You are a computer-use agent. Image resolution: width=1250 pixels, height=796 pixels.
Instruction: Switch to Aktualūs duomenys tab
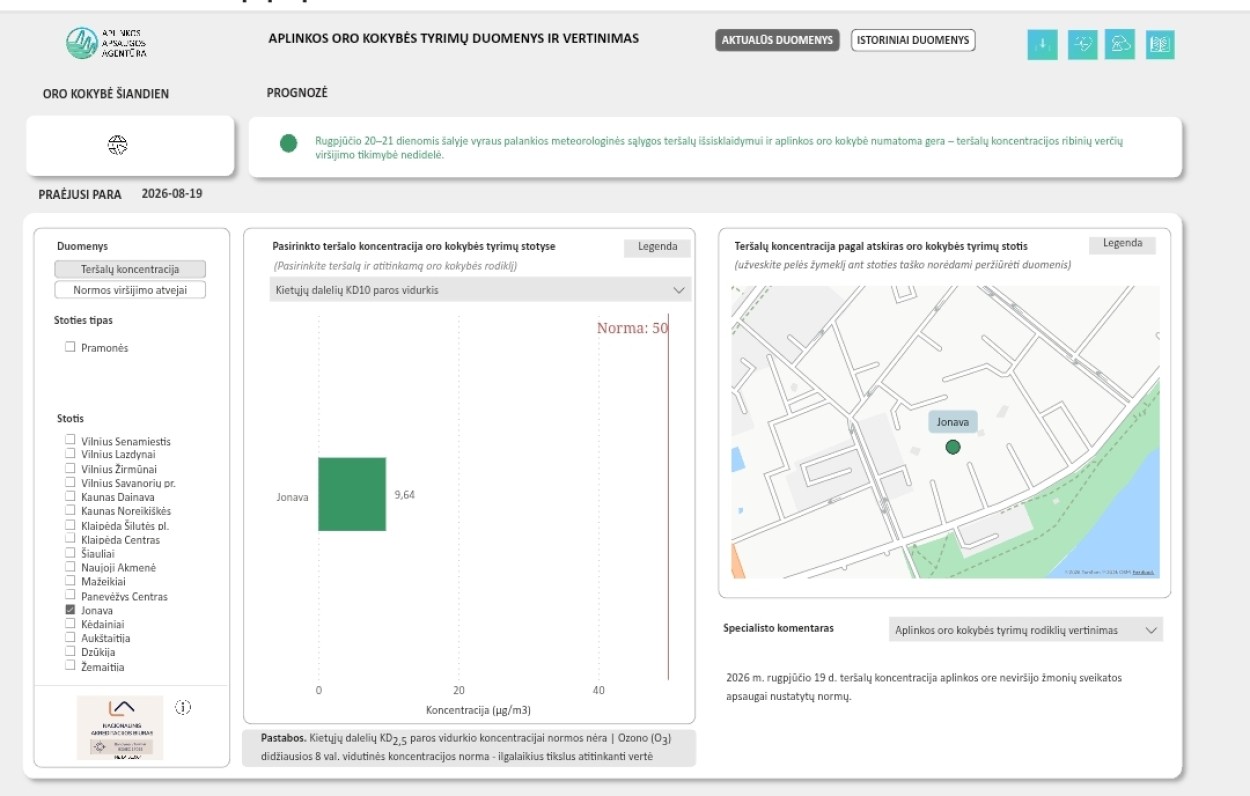coord(777,40)
